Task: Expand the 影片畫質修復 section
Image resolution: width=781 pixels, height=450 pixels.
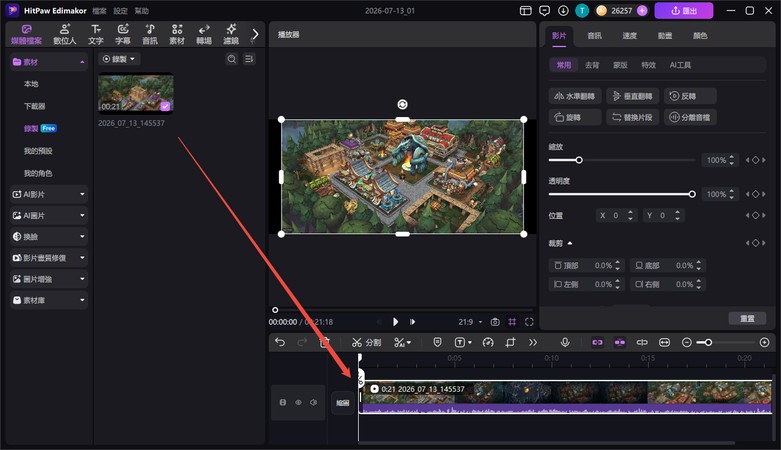Action: click(49, 258)
